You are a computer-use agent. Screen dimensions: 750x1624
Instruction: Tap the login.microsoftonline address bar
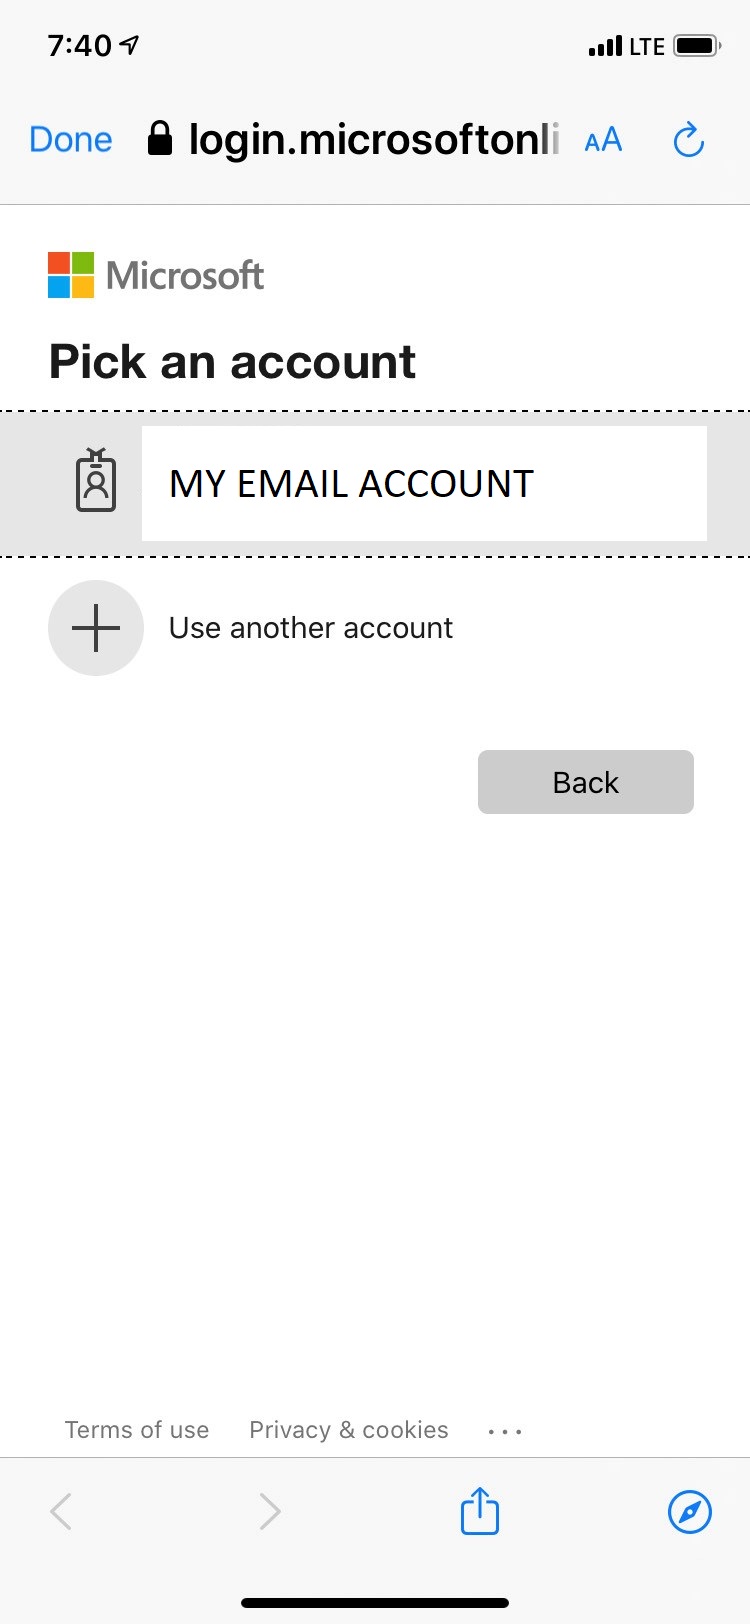(x=374, y=140)
